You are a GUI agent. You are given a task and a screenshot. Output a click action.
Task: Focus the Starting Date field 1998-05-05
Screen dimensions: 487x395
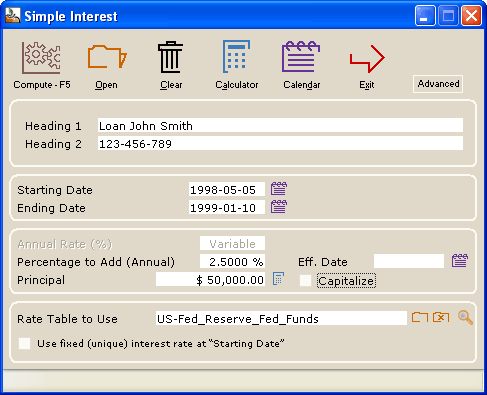[227, 190]
